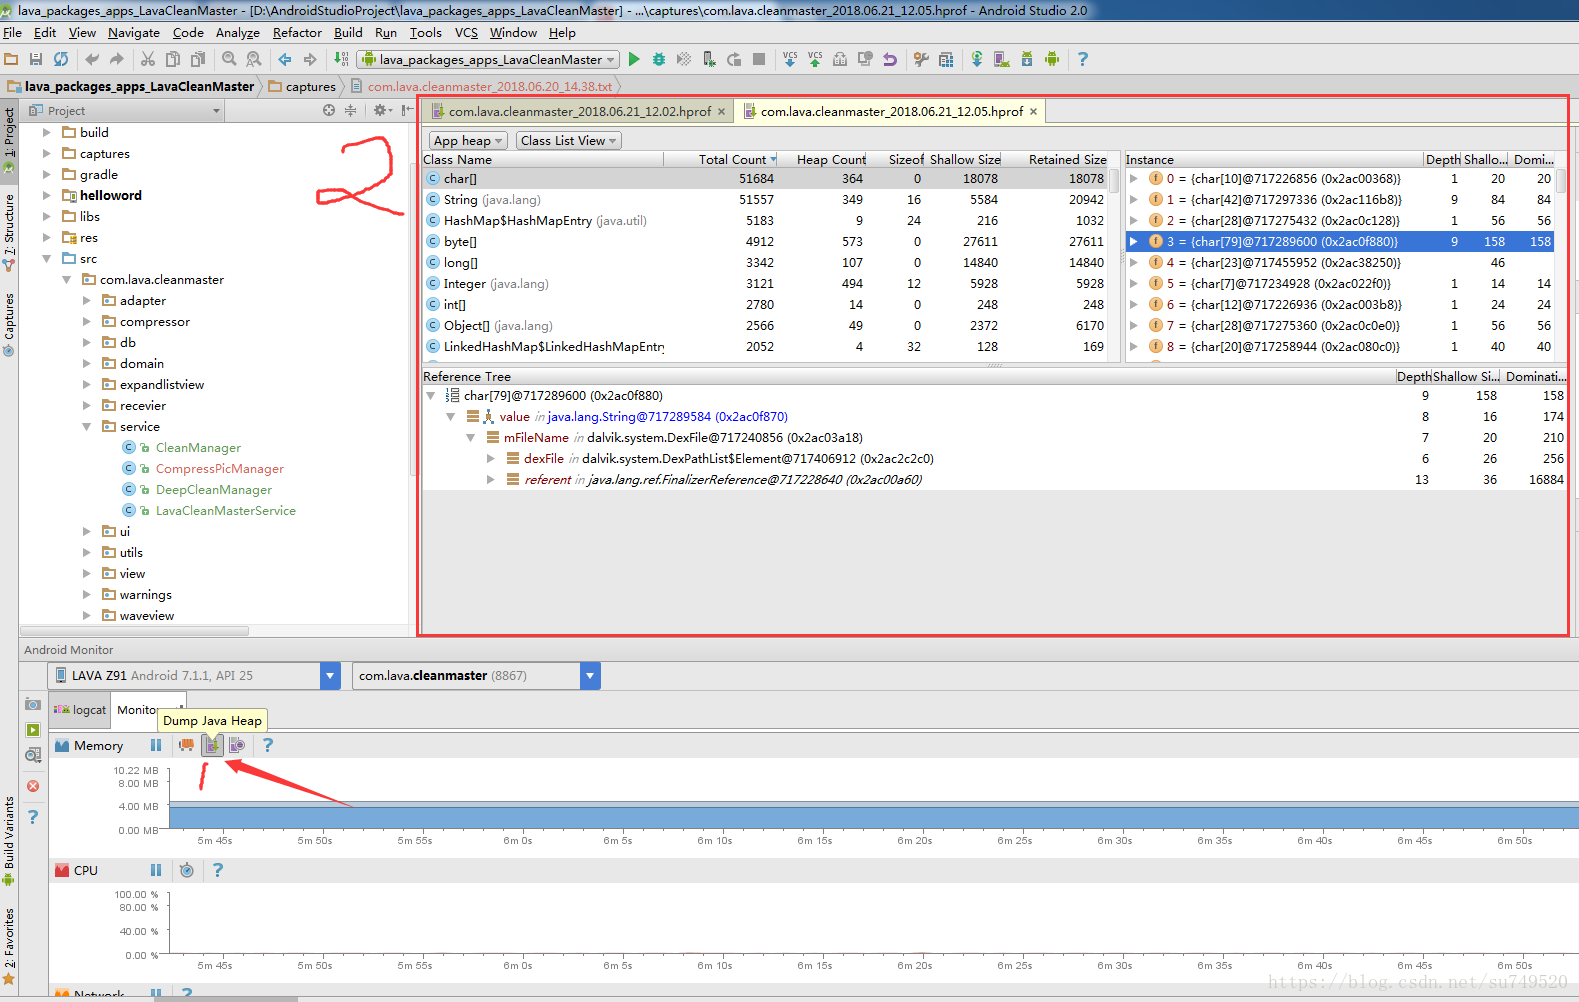Screen dimensions: 1579x1002
Task: Select LavaCleanMasterService in project tree
Action: pos(226,511)
